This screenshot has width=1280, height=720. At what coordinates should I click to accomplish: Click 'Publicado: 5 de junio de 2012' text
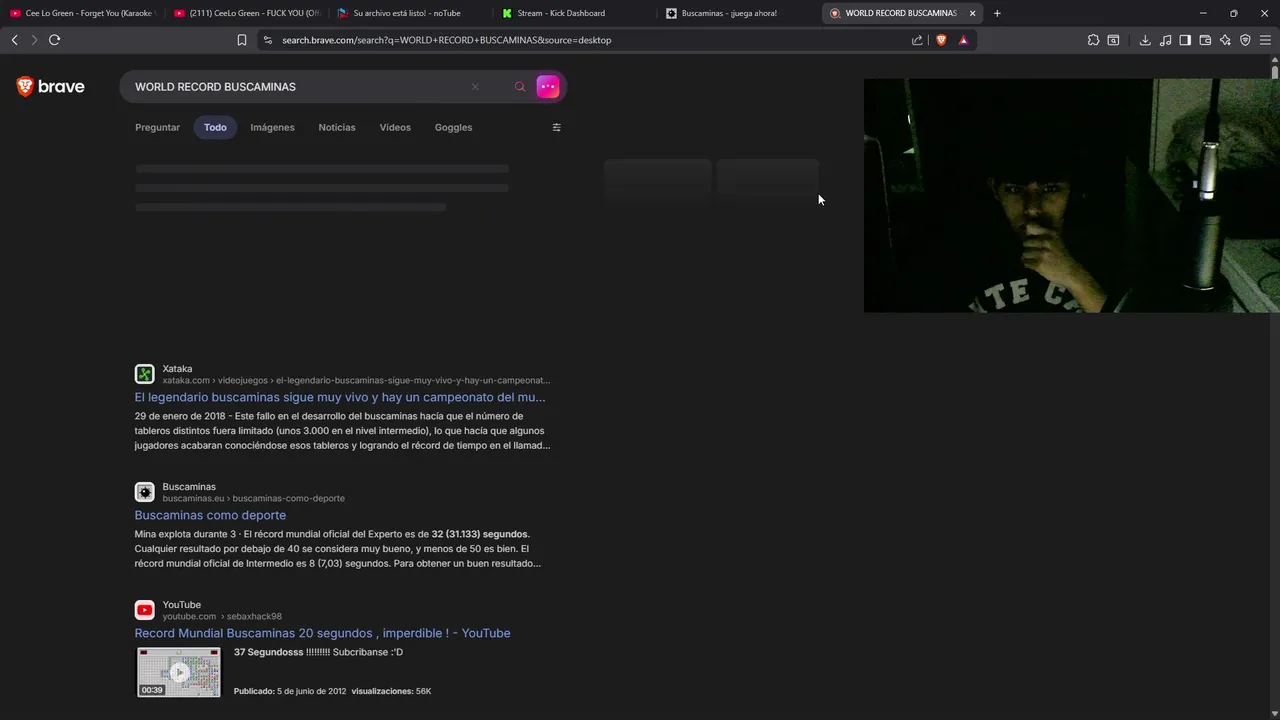[x=290, y=691]
